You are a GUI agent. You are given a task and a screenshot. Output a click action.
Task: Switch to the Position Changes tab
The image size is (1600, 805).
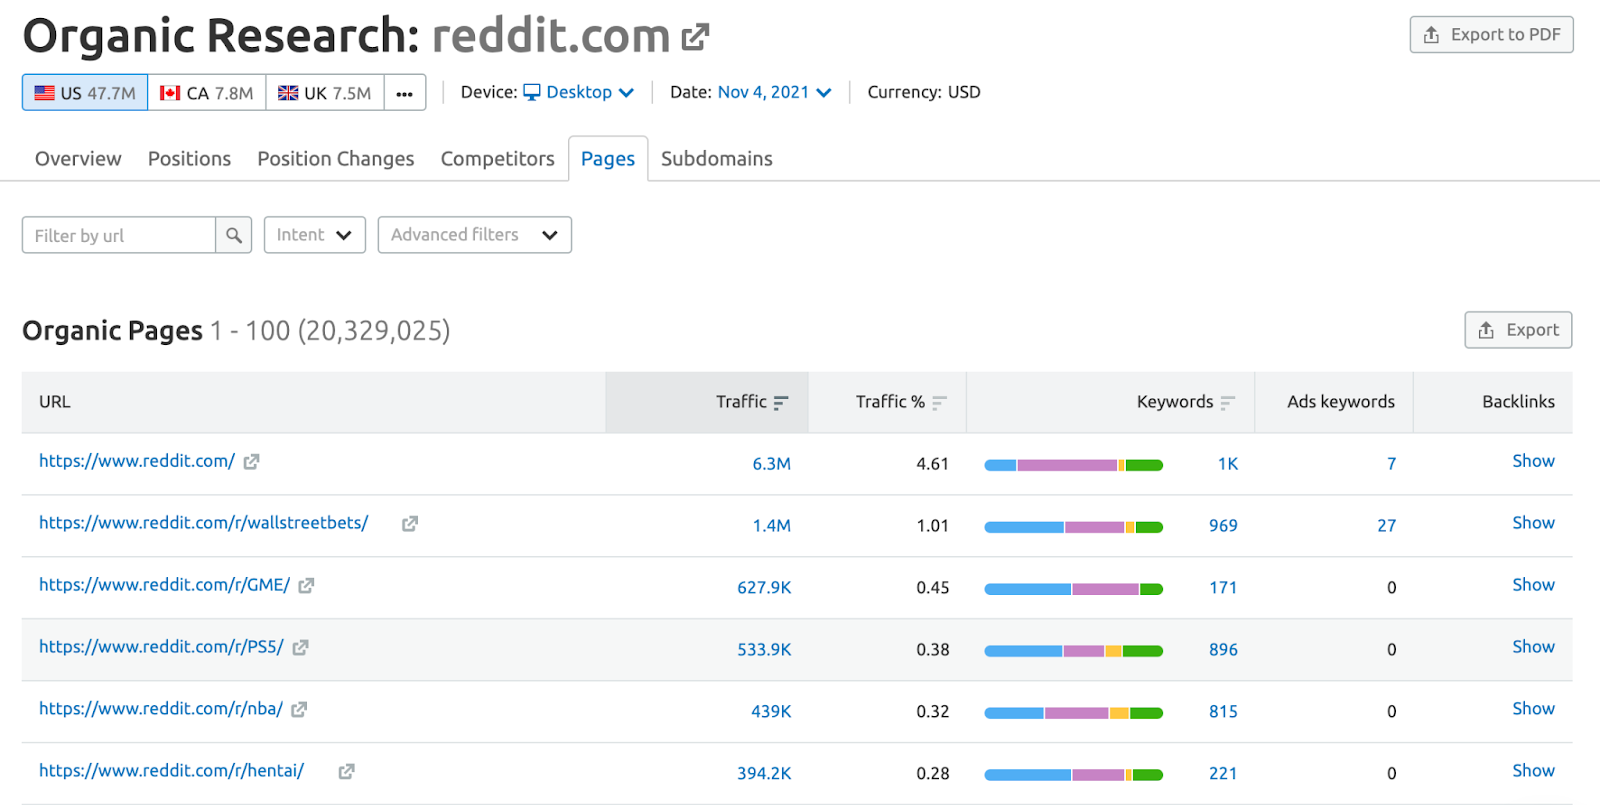(x=336, y=159)
